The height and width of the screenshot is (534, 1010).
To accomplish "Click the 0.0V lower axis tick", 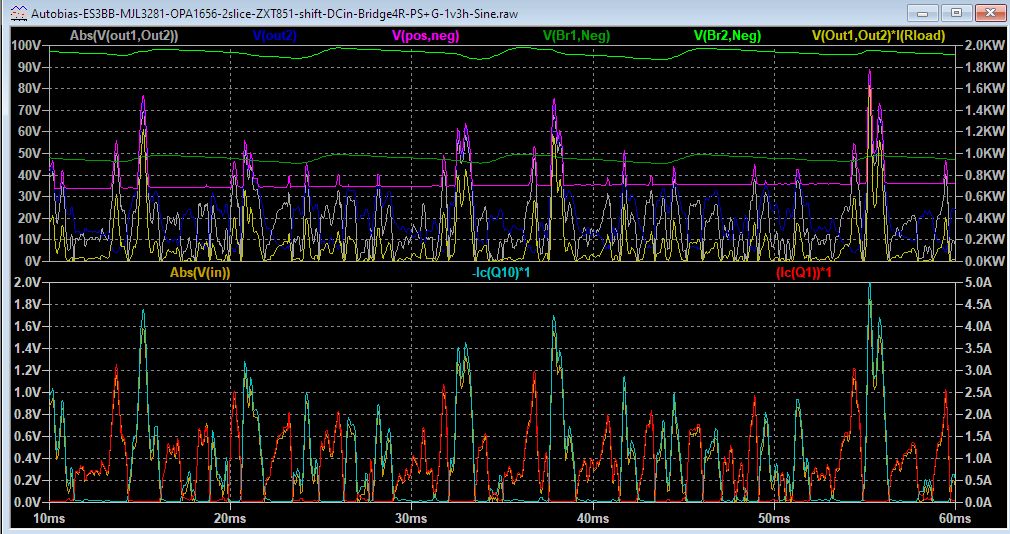I will (x=27, y=502).
